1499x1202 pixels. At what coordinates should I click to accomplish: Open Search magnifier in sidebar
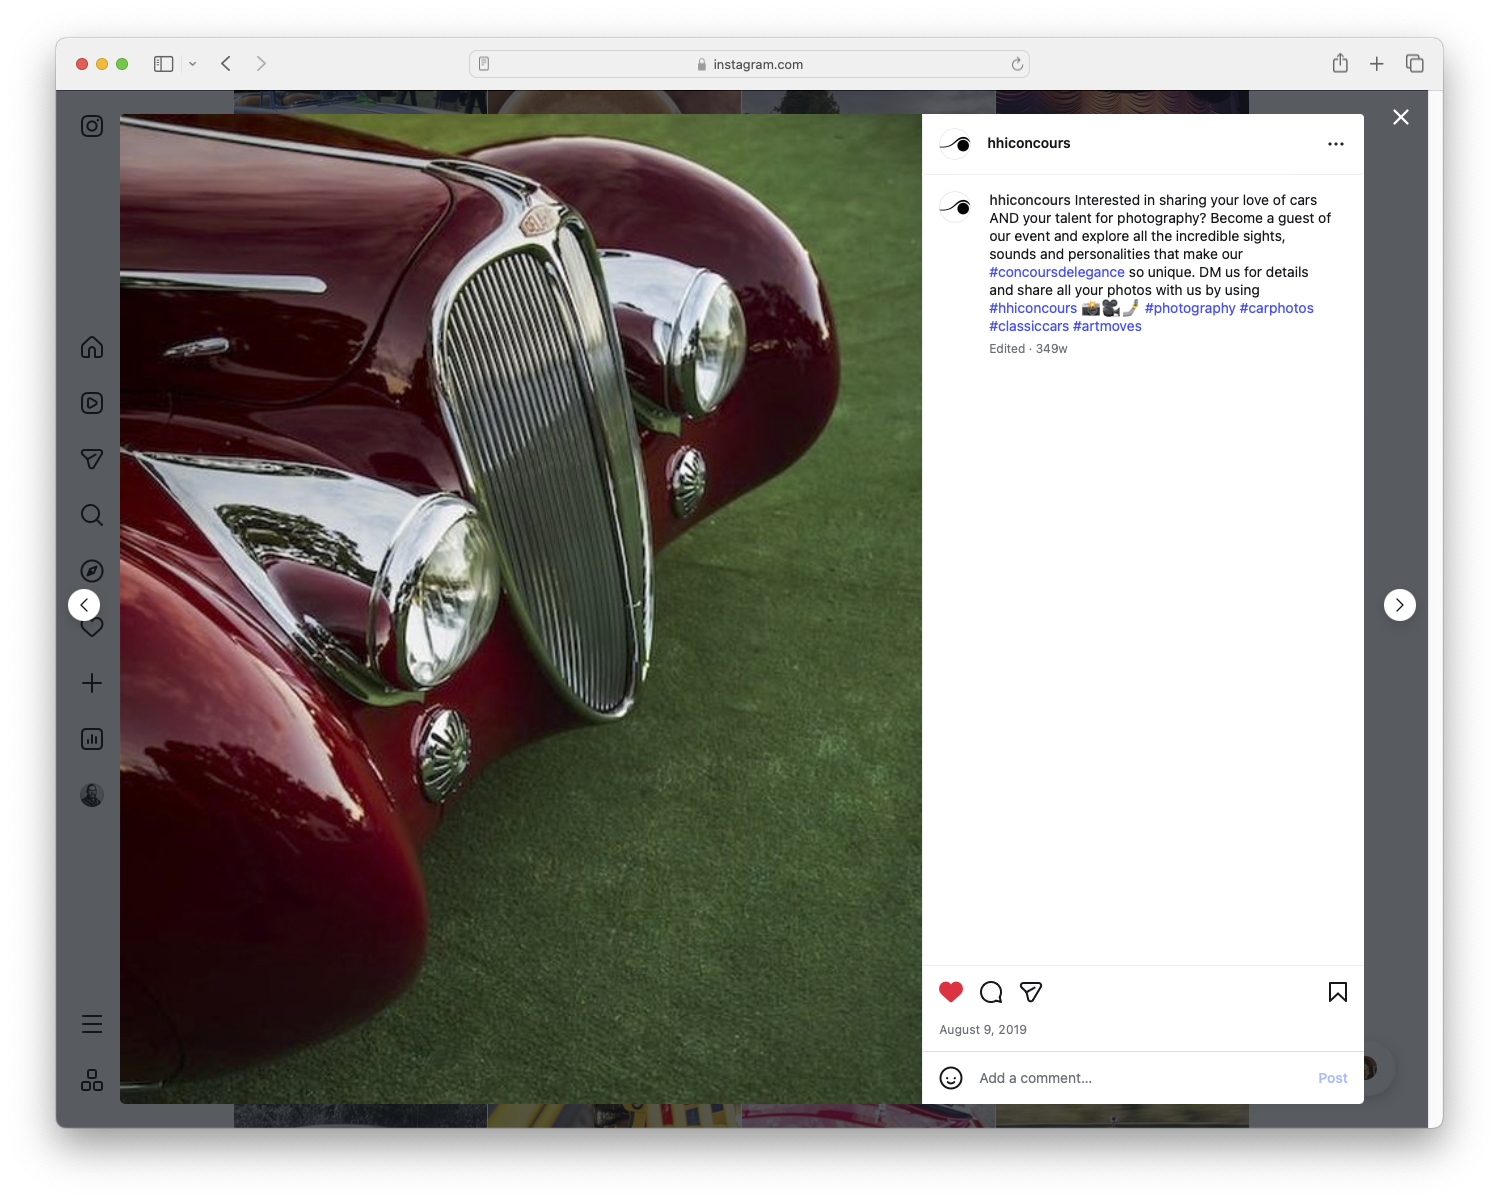tap(92, 515)
